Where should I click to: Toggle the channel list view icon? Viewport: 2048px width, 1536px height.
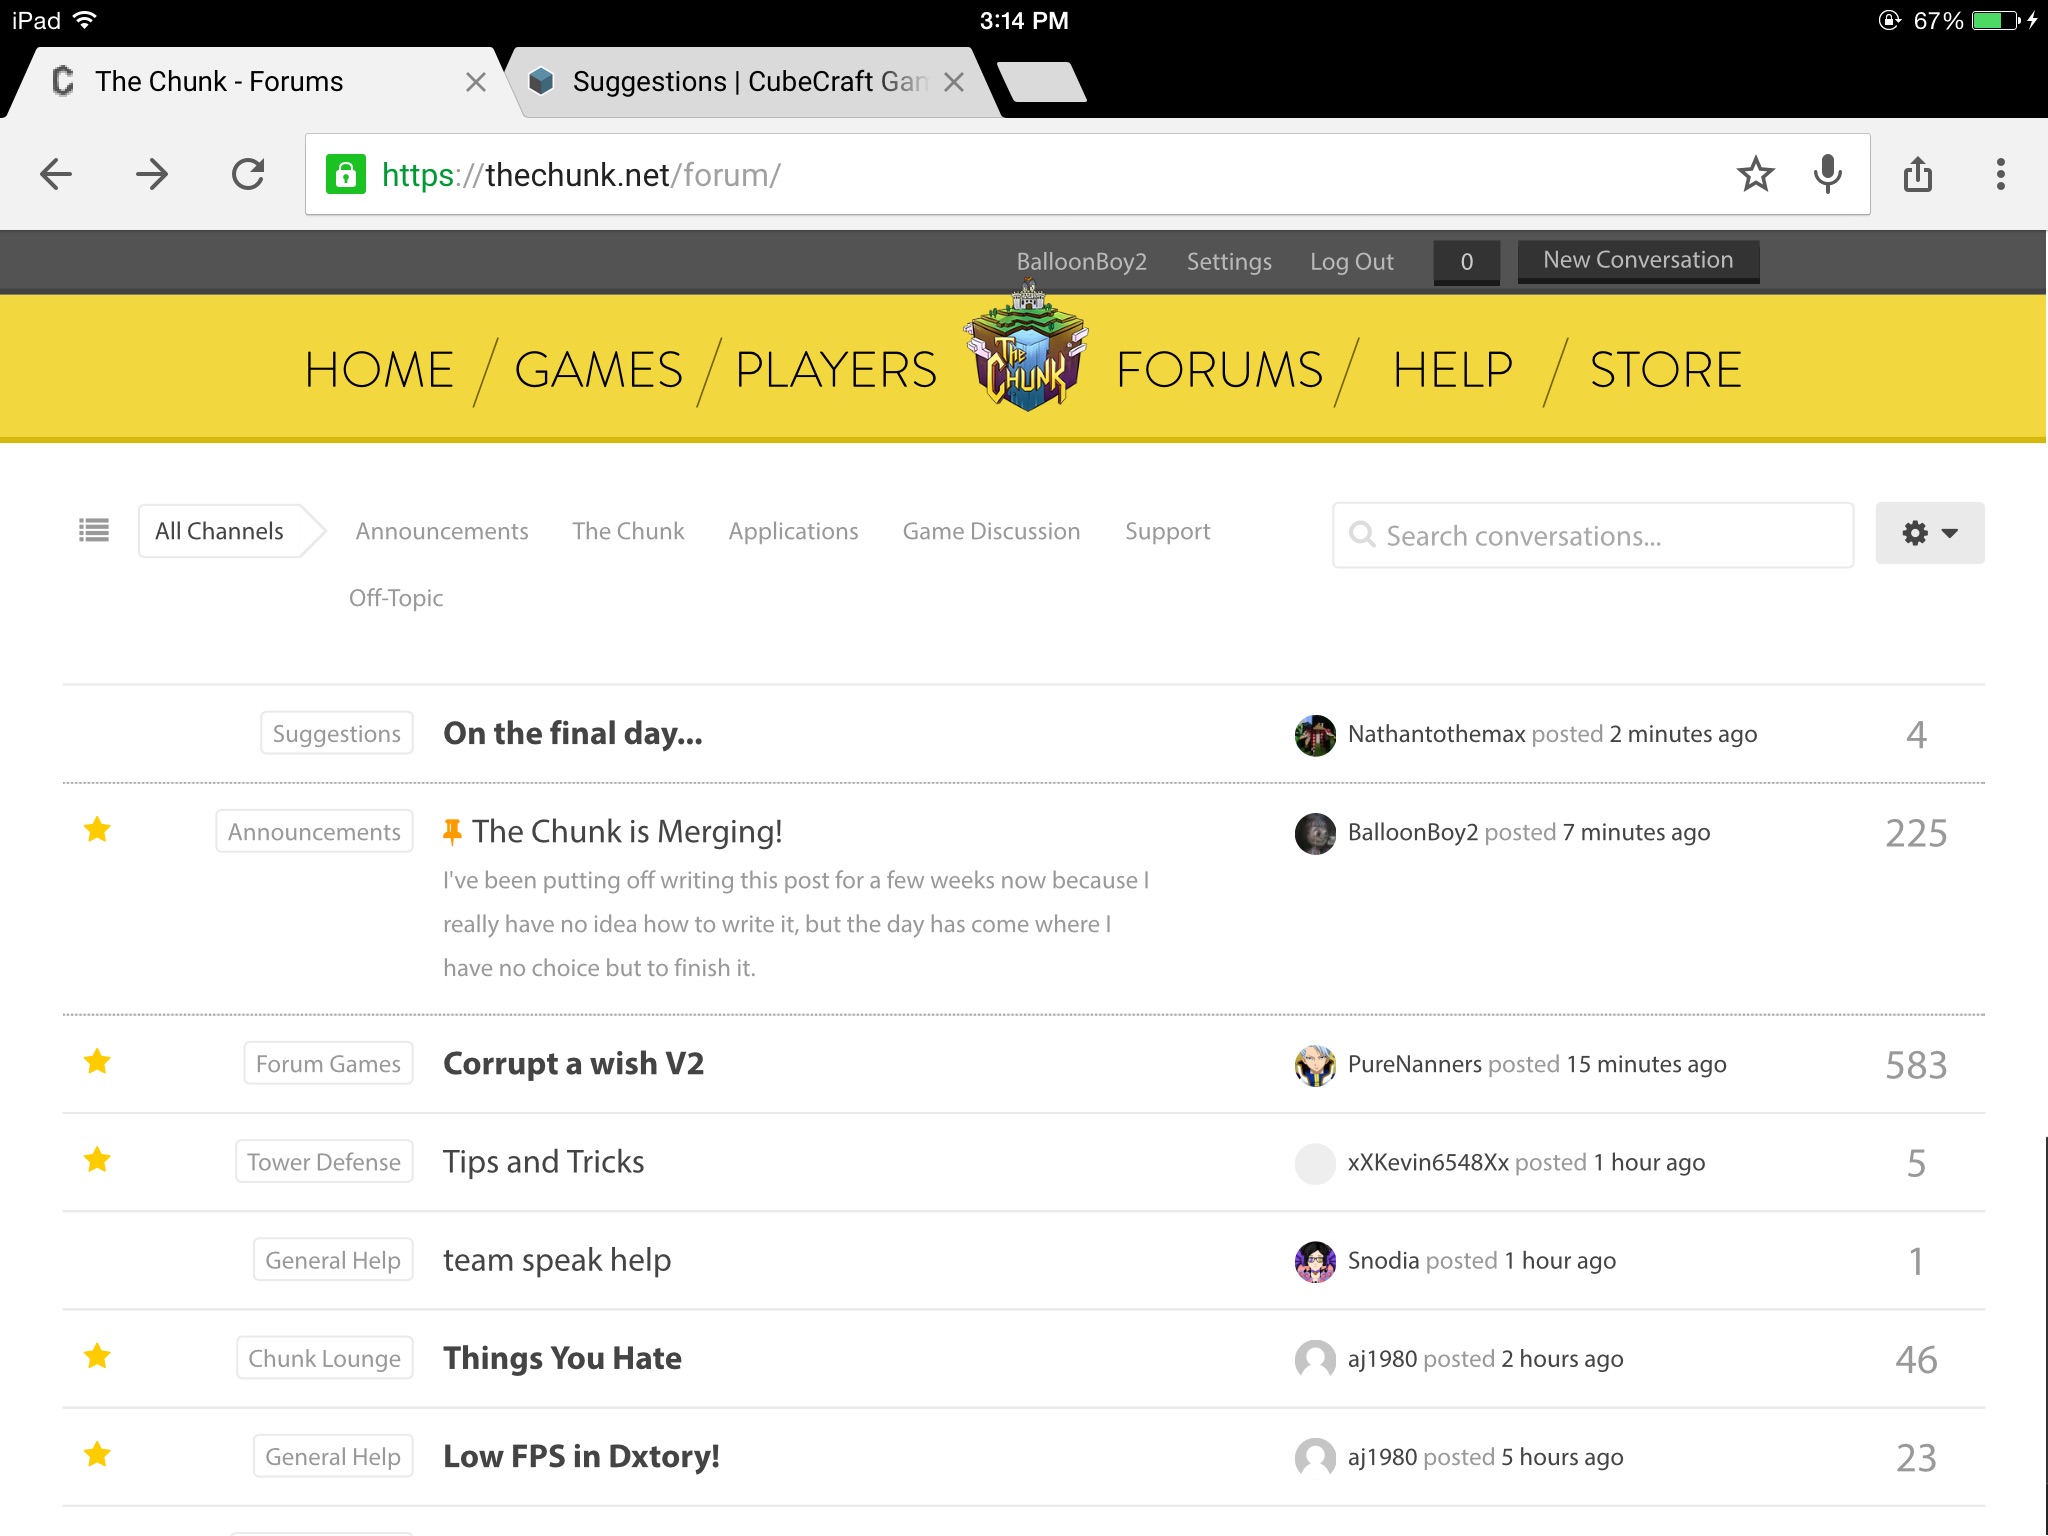tap(94, 530)
